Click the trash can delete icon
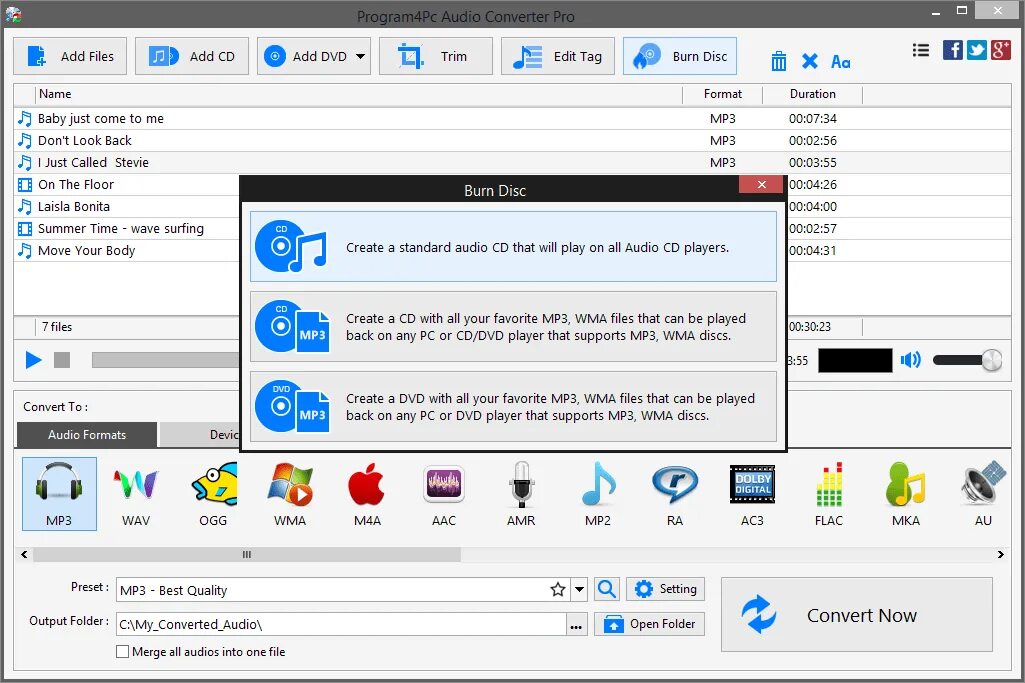This screenshot has height=683, width=1025. 779,61
